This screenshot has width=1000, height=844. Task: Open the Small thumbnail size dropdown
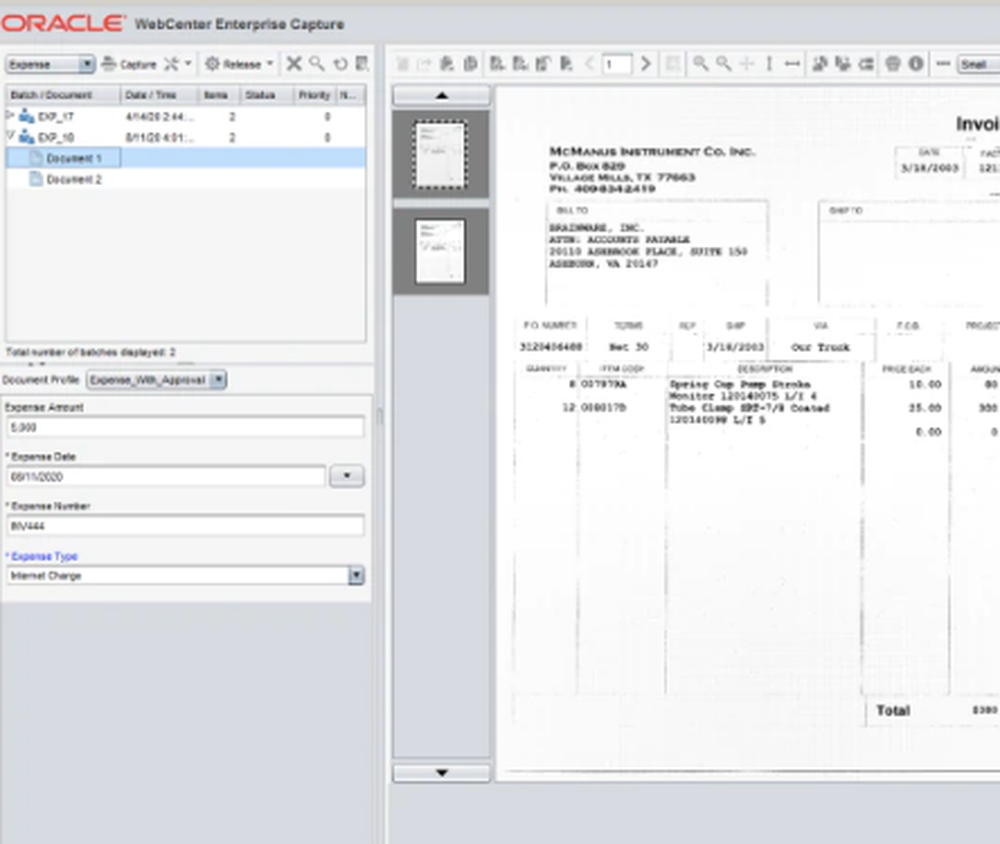click(979, 64)
